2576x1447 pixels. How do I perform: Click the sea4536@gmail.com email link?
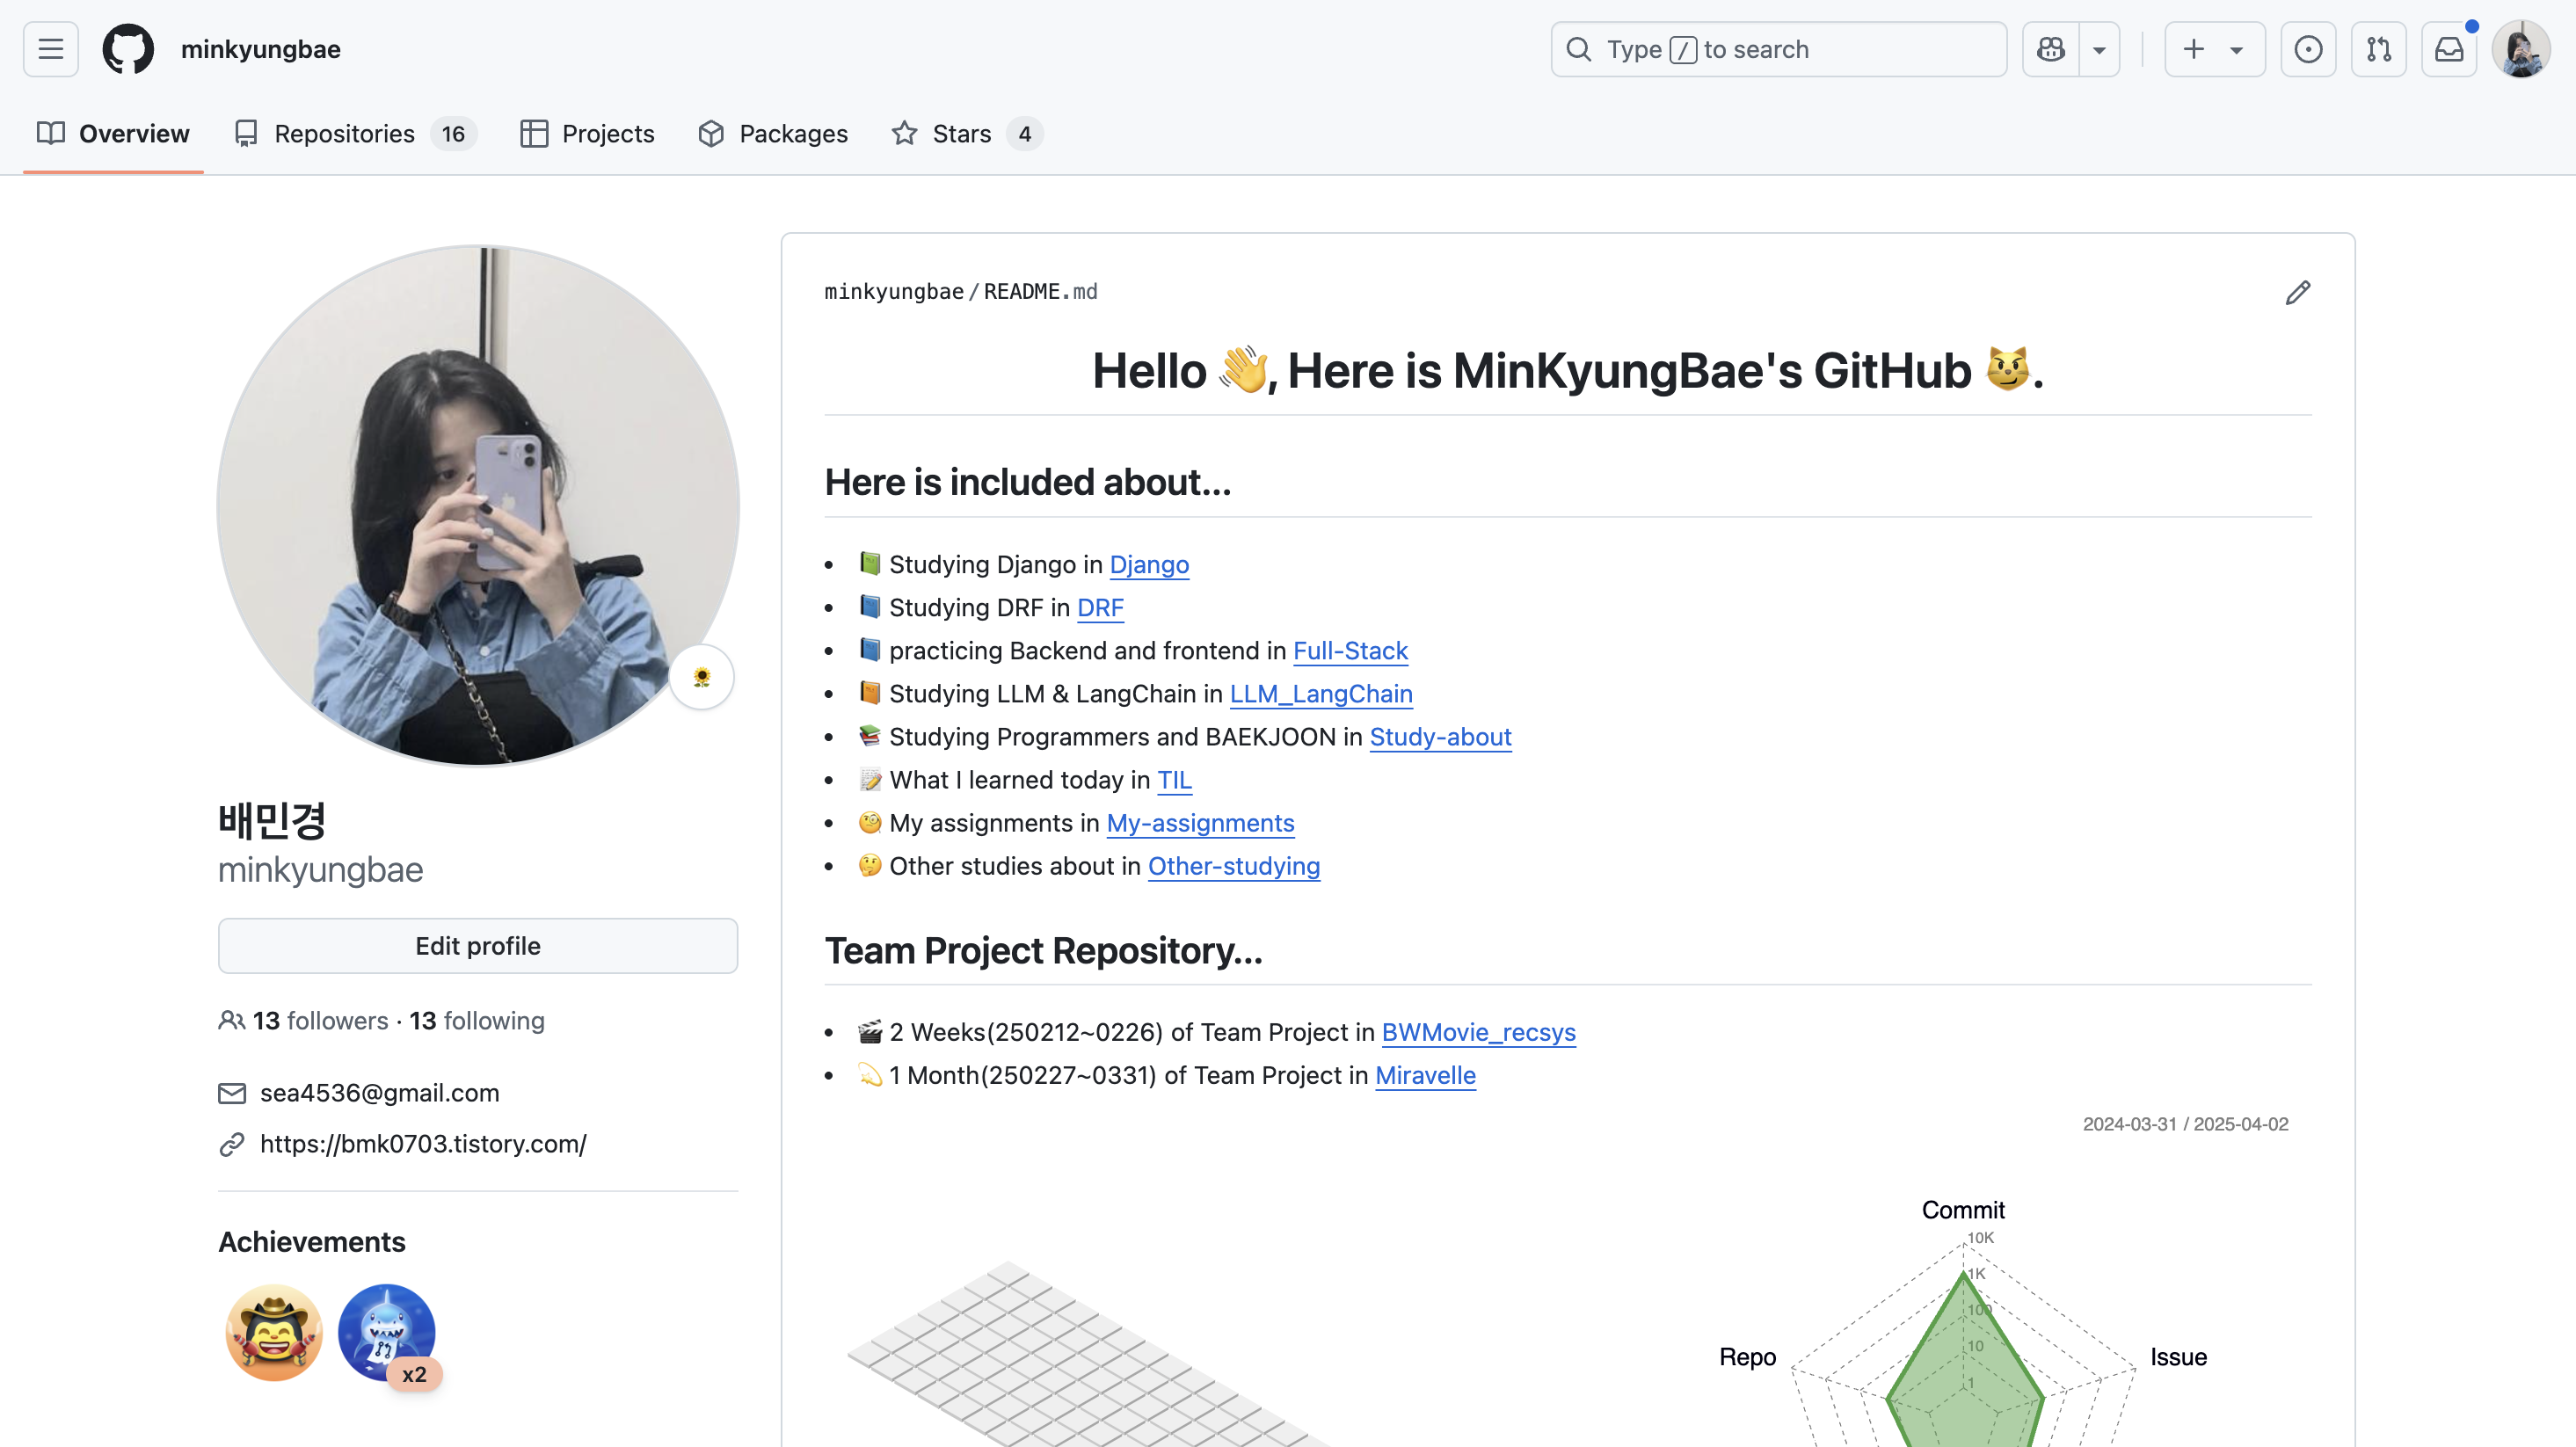[x=380, y=1093]
